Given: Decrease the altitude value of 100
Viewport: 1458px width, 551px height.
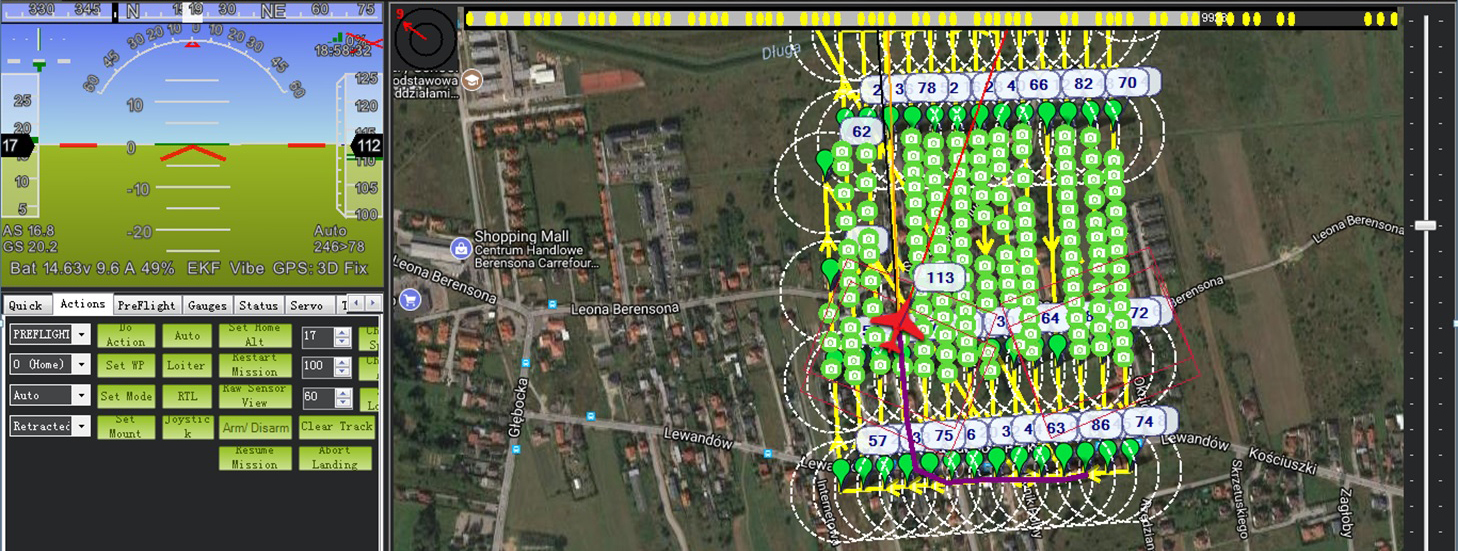Looking at the screenshot, I should (x=343, y=371).
